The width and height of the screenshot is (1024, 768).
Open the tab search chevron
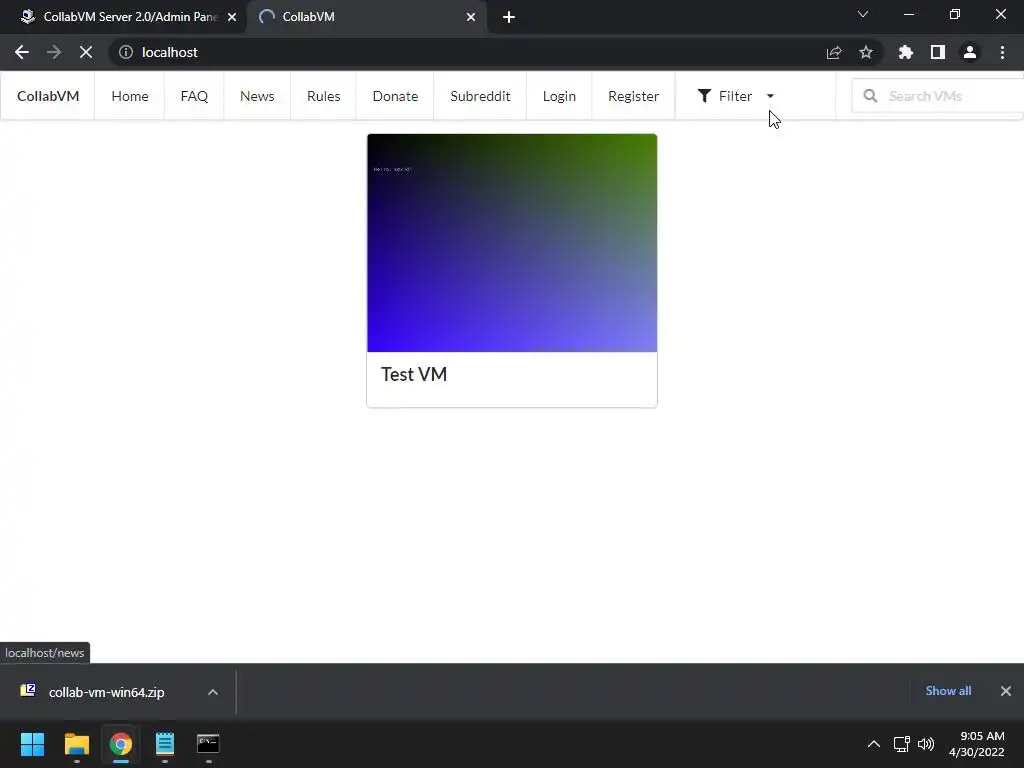pyautogui.click(x=863, y=14)
